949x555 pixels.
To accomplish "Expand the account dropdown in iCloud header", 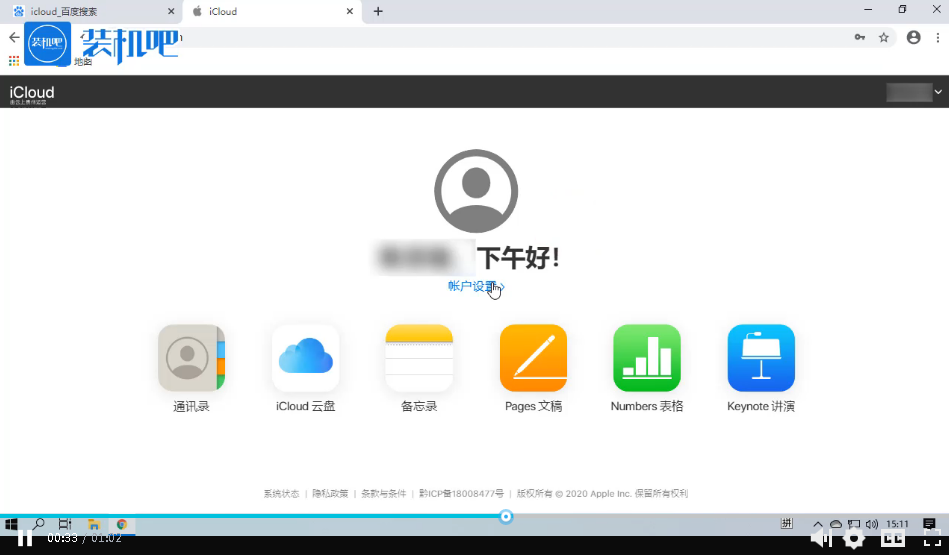I will pyautogui.click(x=938, y=92).
